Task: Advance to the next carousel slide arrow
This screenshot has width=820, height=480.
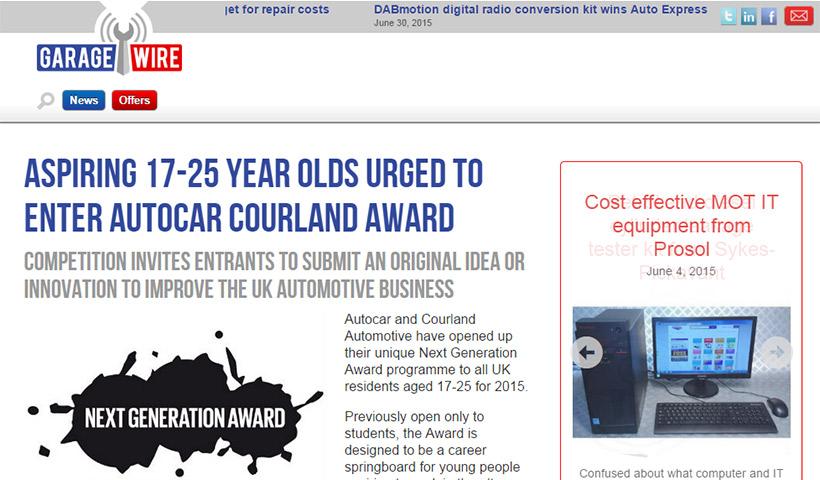Action: [776, 352]
